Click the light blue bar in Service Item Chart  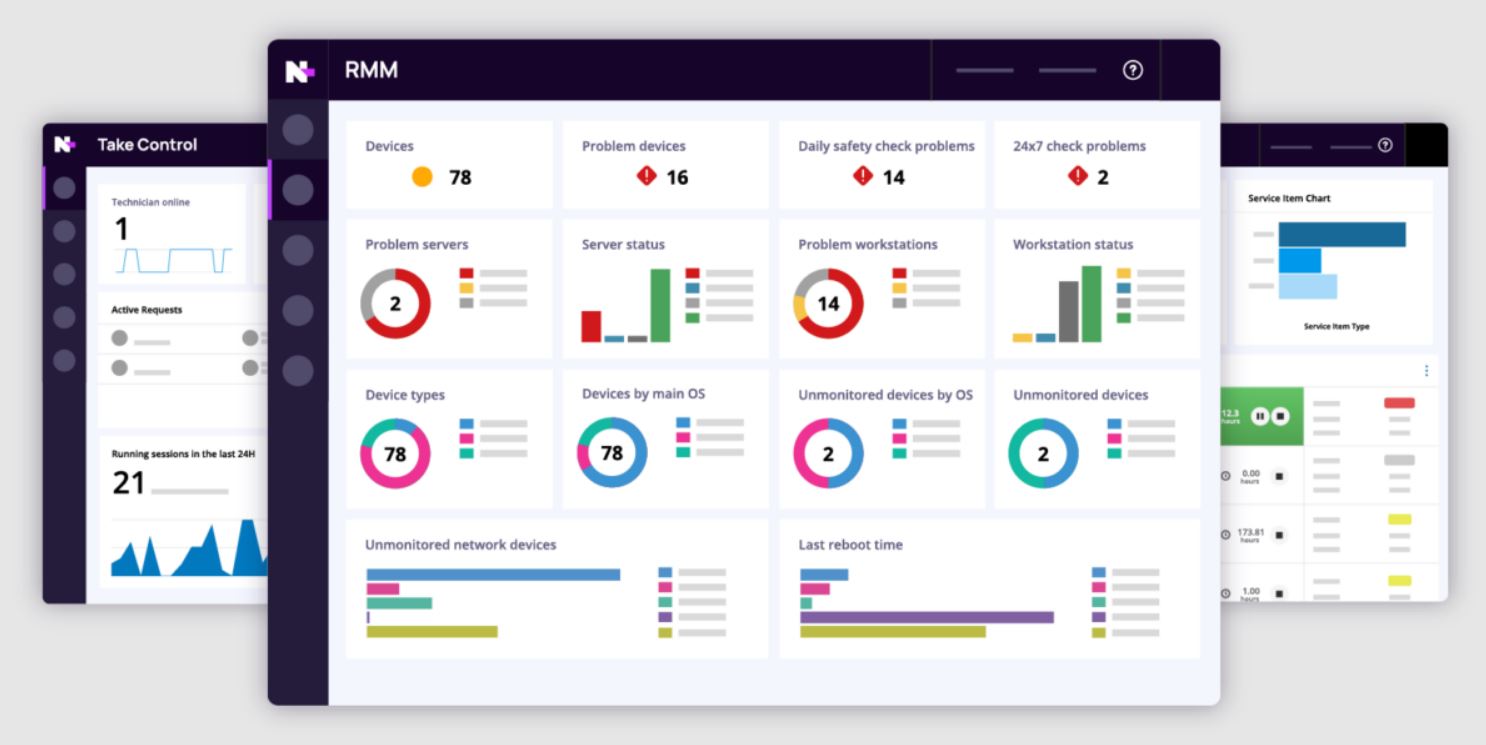(1308, 287)
